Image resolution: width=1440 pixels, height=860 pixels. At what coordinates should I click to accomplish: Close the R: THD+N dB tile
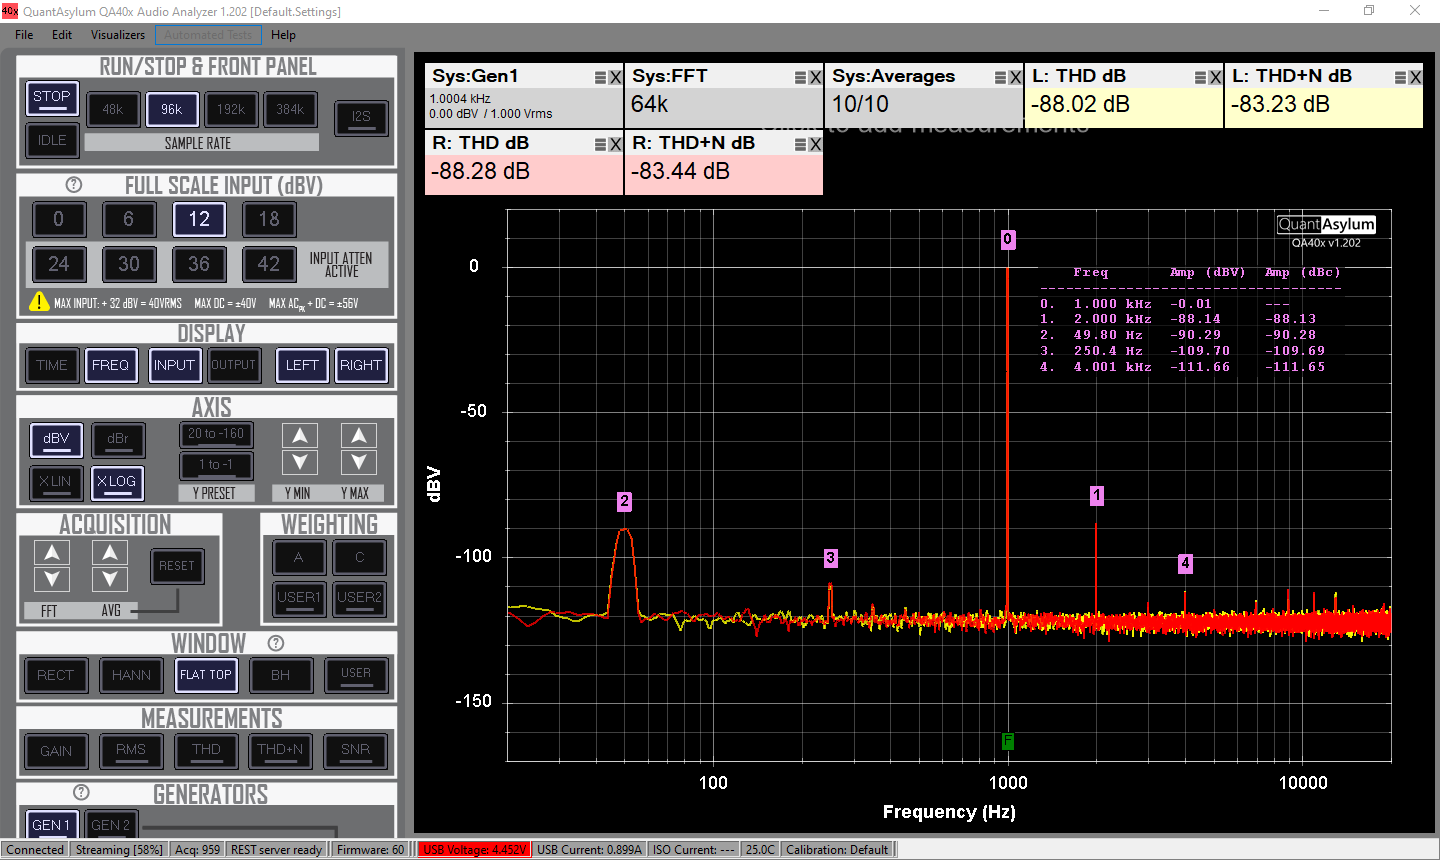coord(815,144)
